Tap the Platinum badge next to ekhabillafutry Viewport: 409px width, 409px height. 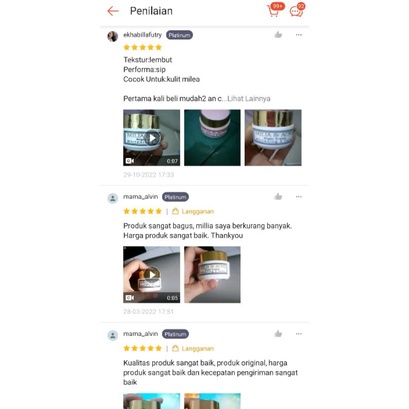[x=179, y=35]
